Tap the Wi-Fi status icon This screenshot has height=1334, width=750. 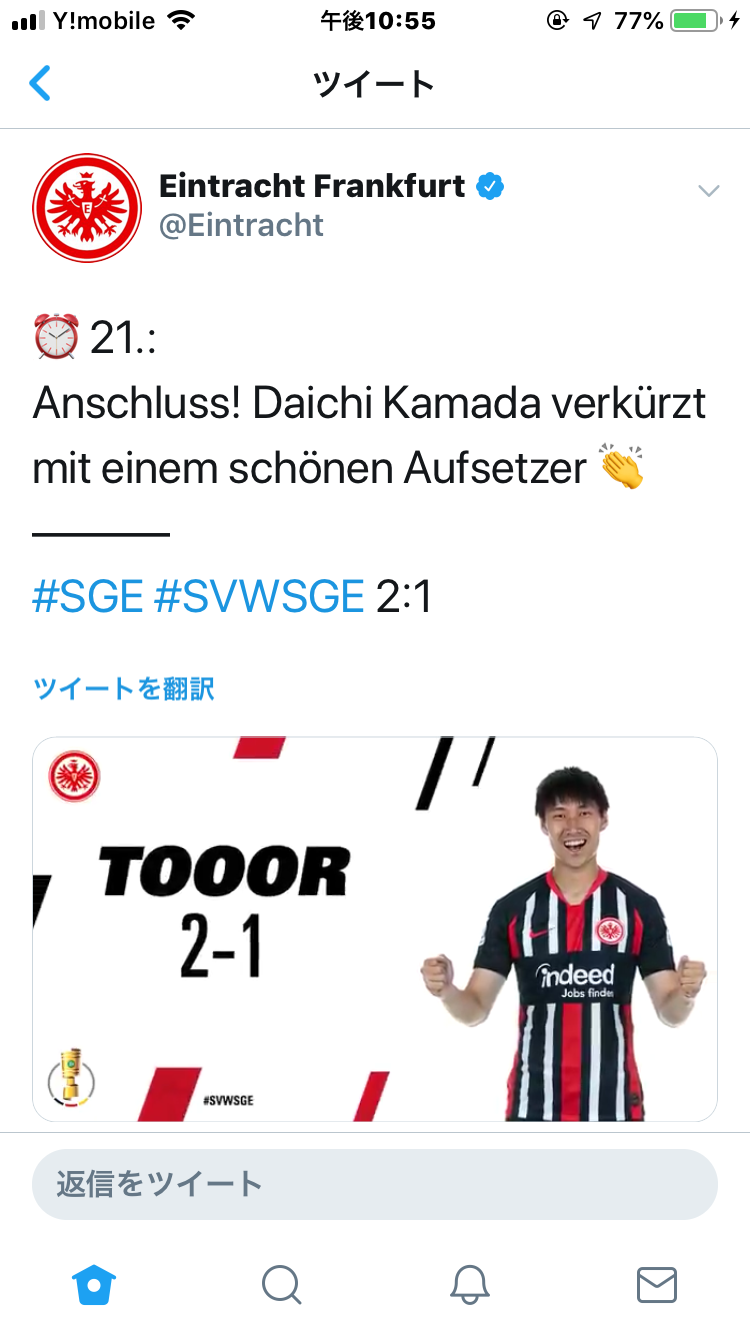[x=181, y=20]
